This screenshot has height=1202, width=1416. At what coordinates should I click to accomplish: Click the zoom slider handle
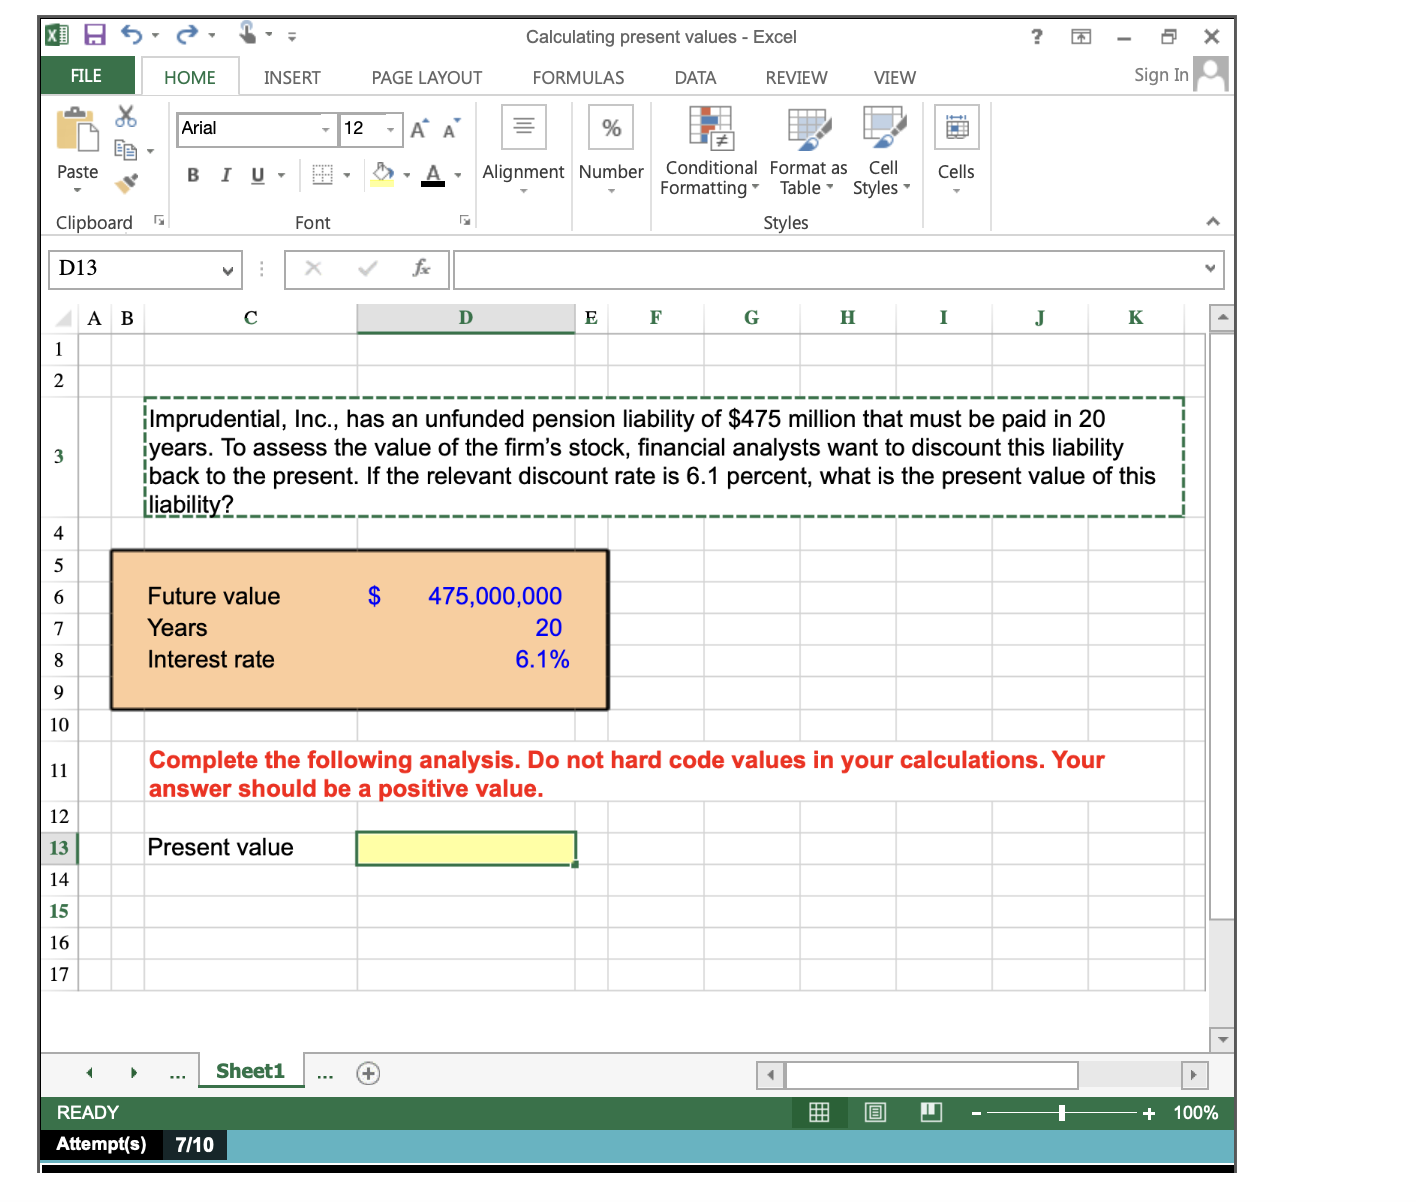1062,1113
